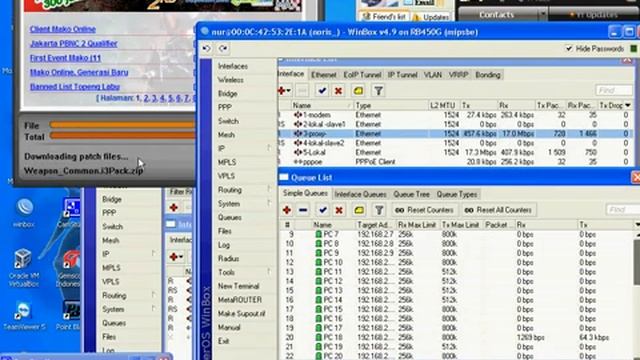Click the Find field in Interface List
This screenshot has width=640, height=360.
(x=613, y=90)
